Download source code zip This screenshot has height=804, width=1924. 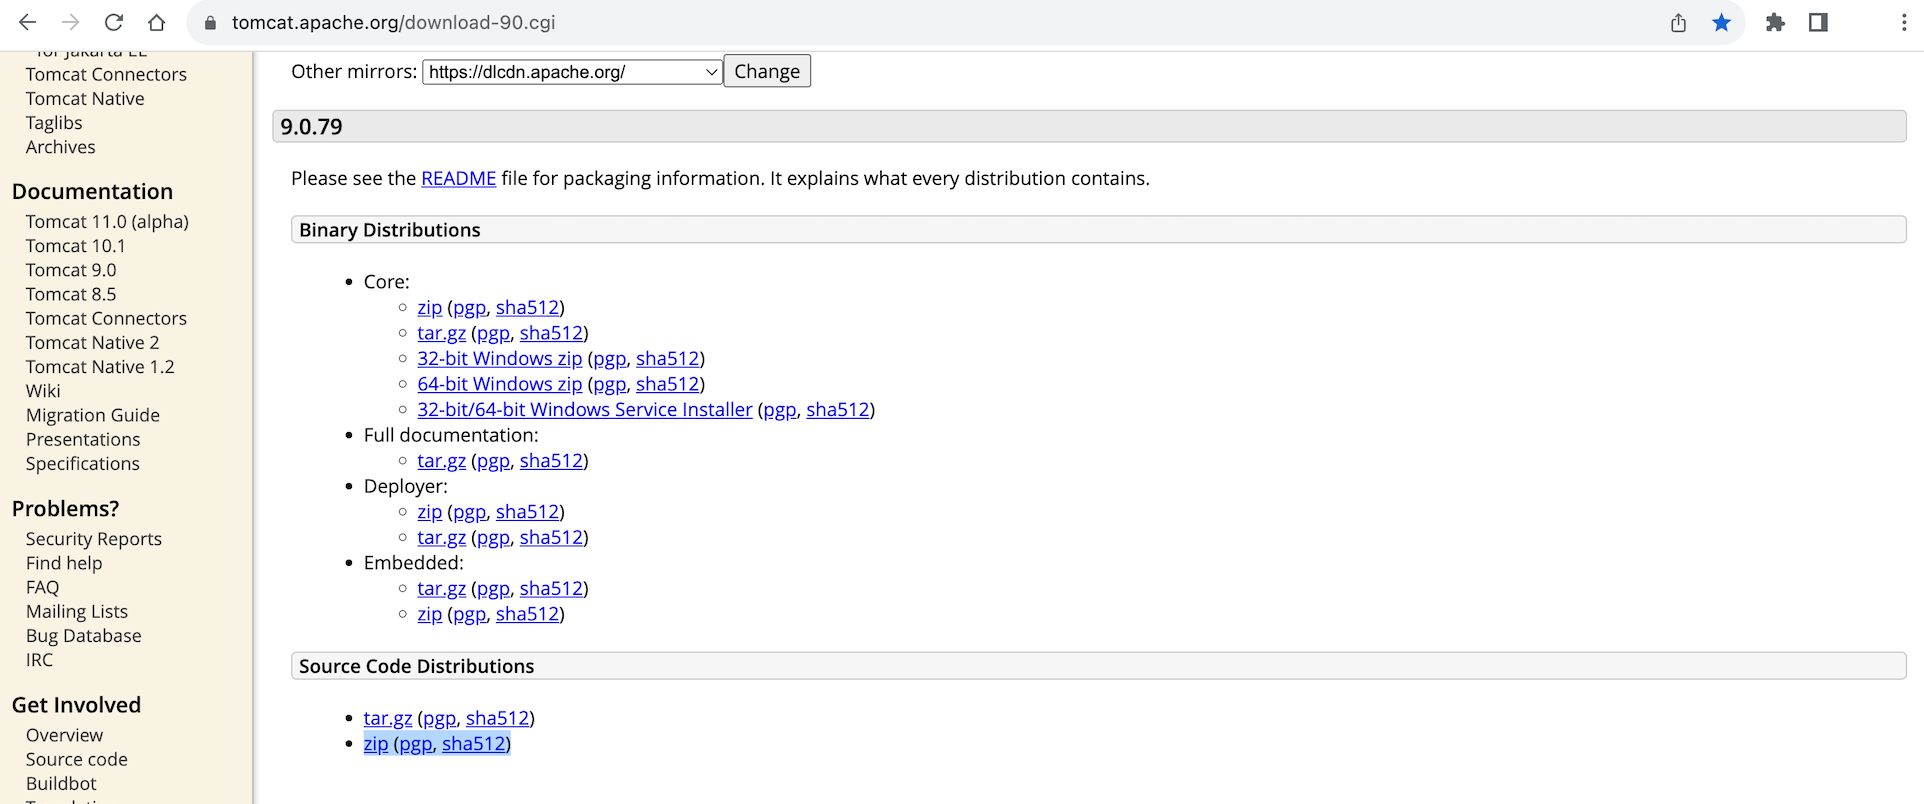[x=376, y=744]
